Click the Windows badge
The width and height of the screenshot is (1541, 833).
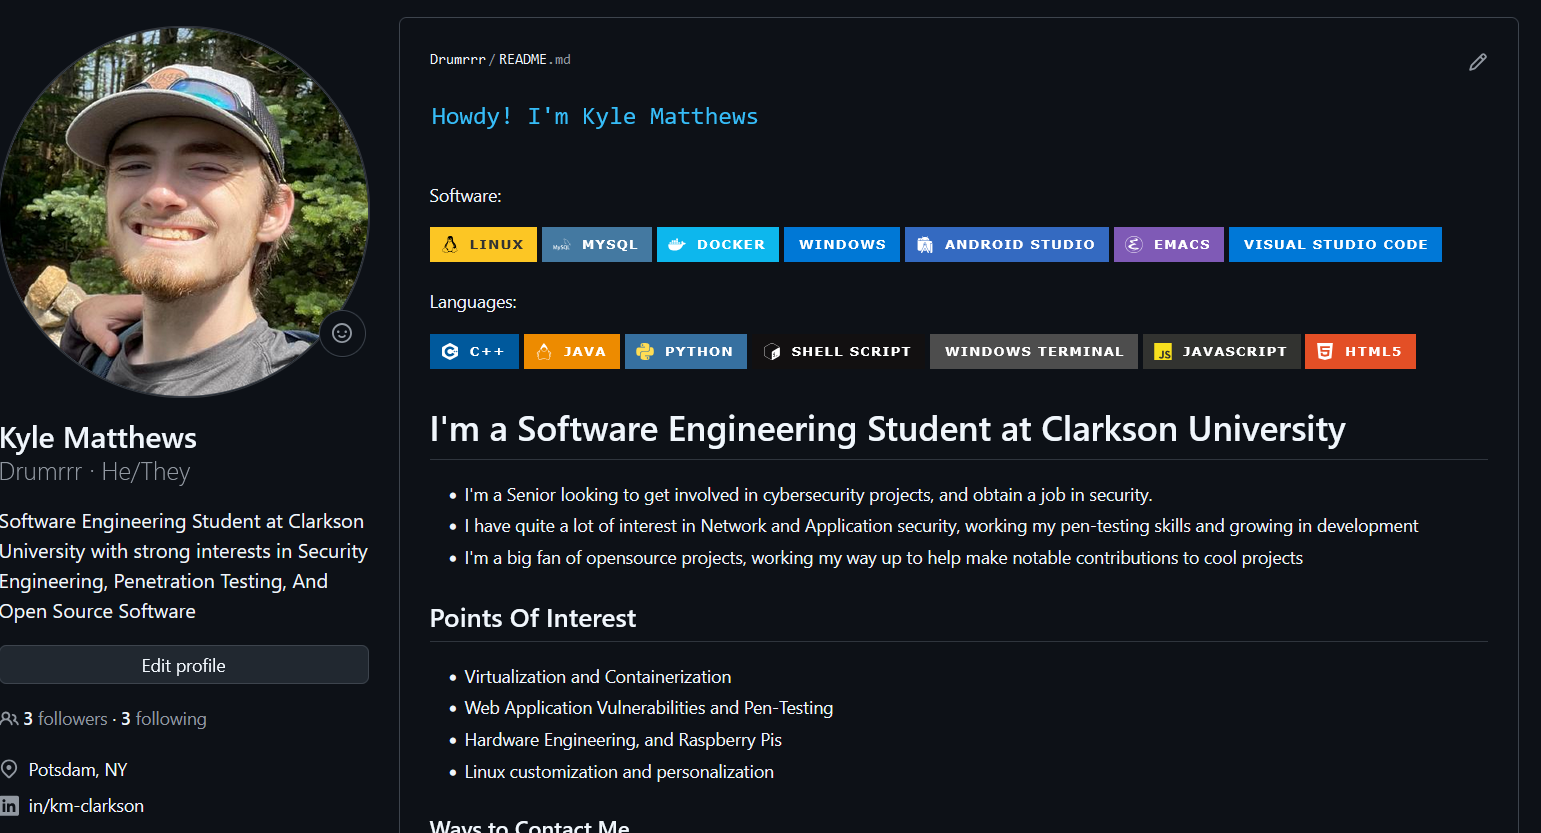point(842,244)
